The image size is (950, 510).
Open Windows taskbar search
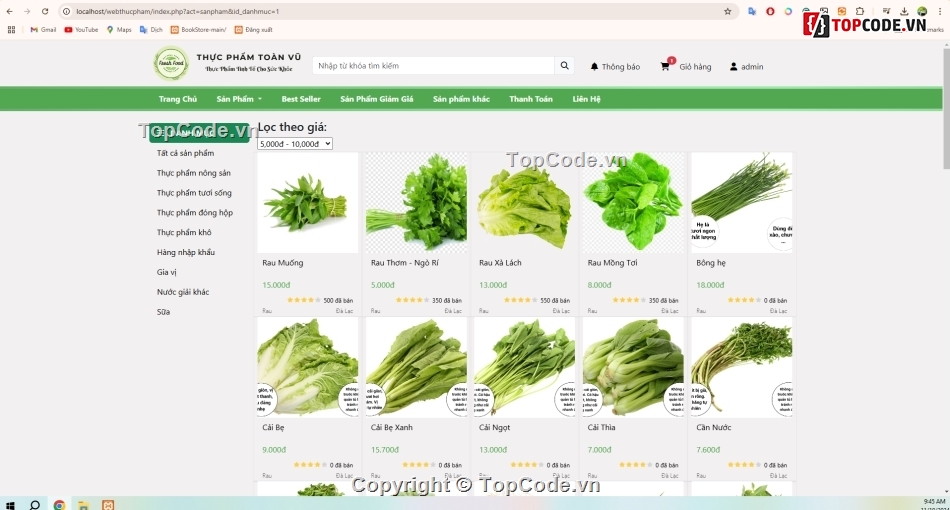click(35, 505)
